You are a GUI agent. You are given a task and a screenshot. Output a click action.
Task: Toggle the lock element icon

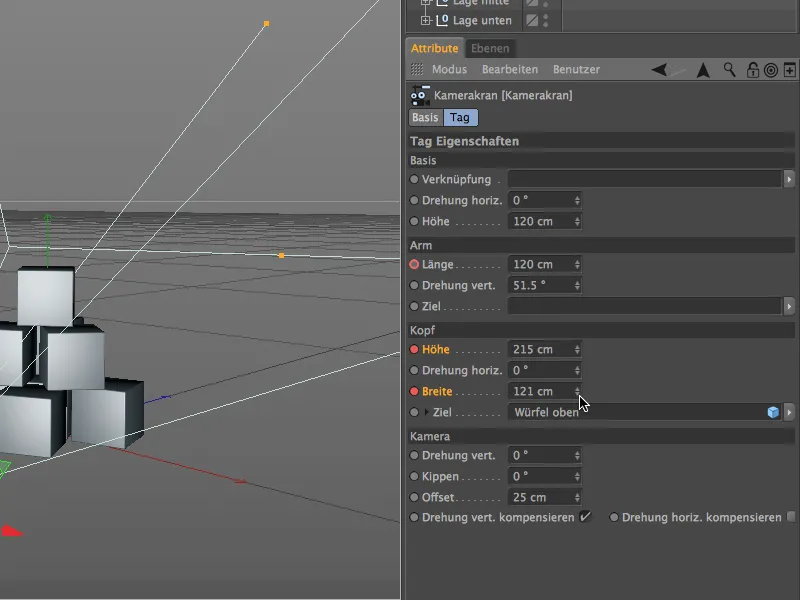coord(753,70)
